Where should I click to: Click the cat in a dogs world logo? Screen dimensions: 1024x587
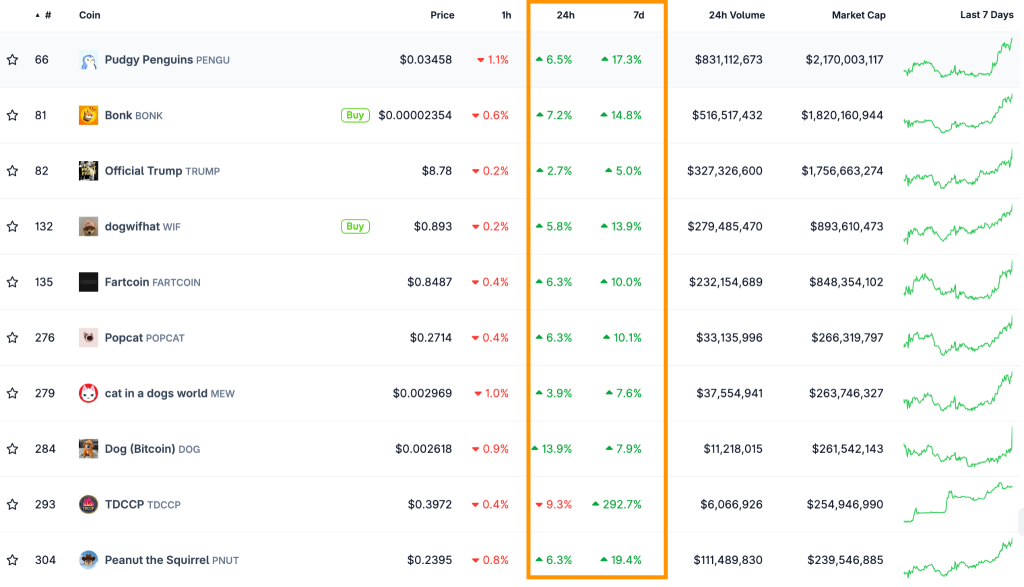tap(88, 393)
